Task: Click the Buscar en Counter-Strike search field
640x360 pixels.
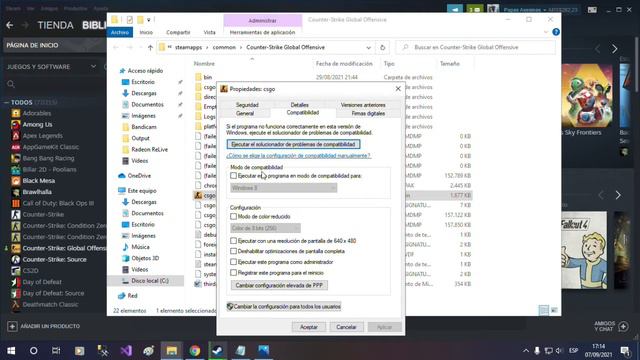Action: [476, 47]
